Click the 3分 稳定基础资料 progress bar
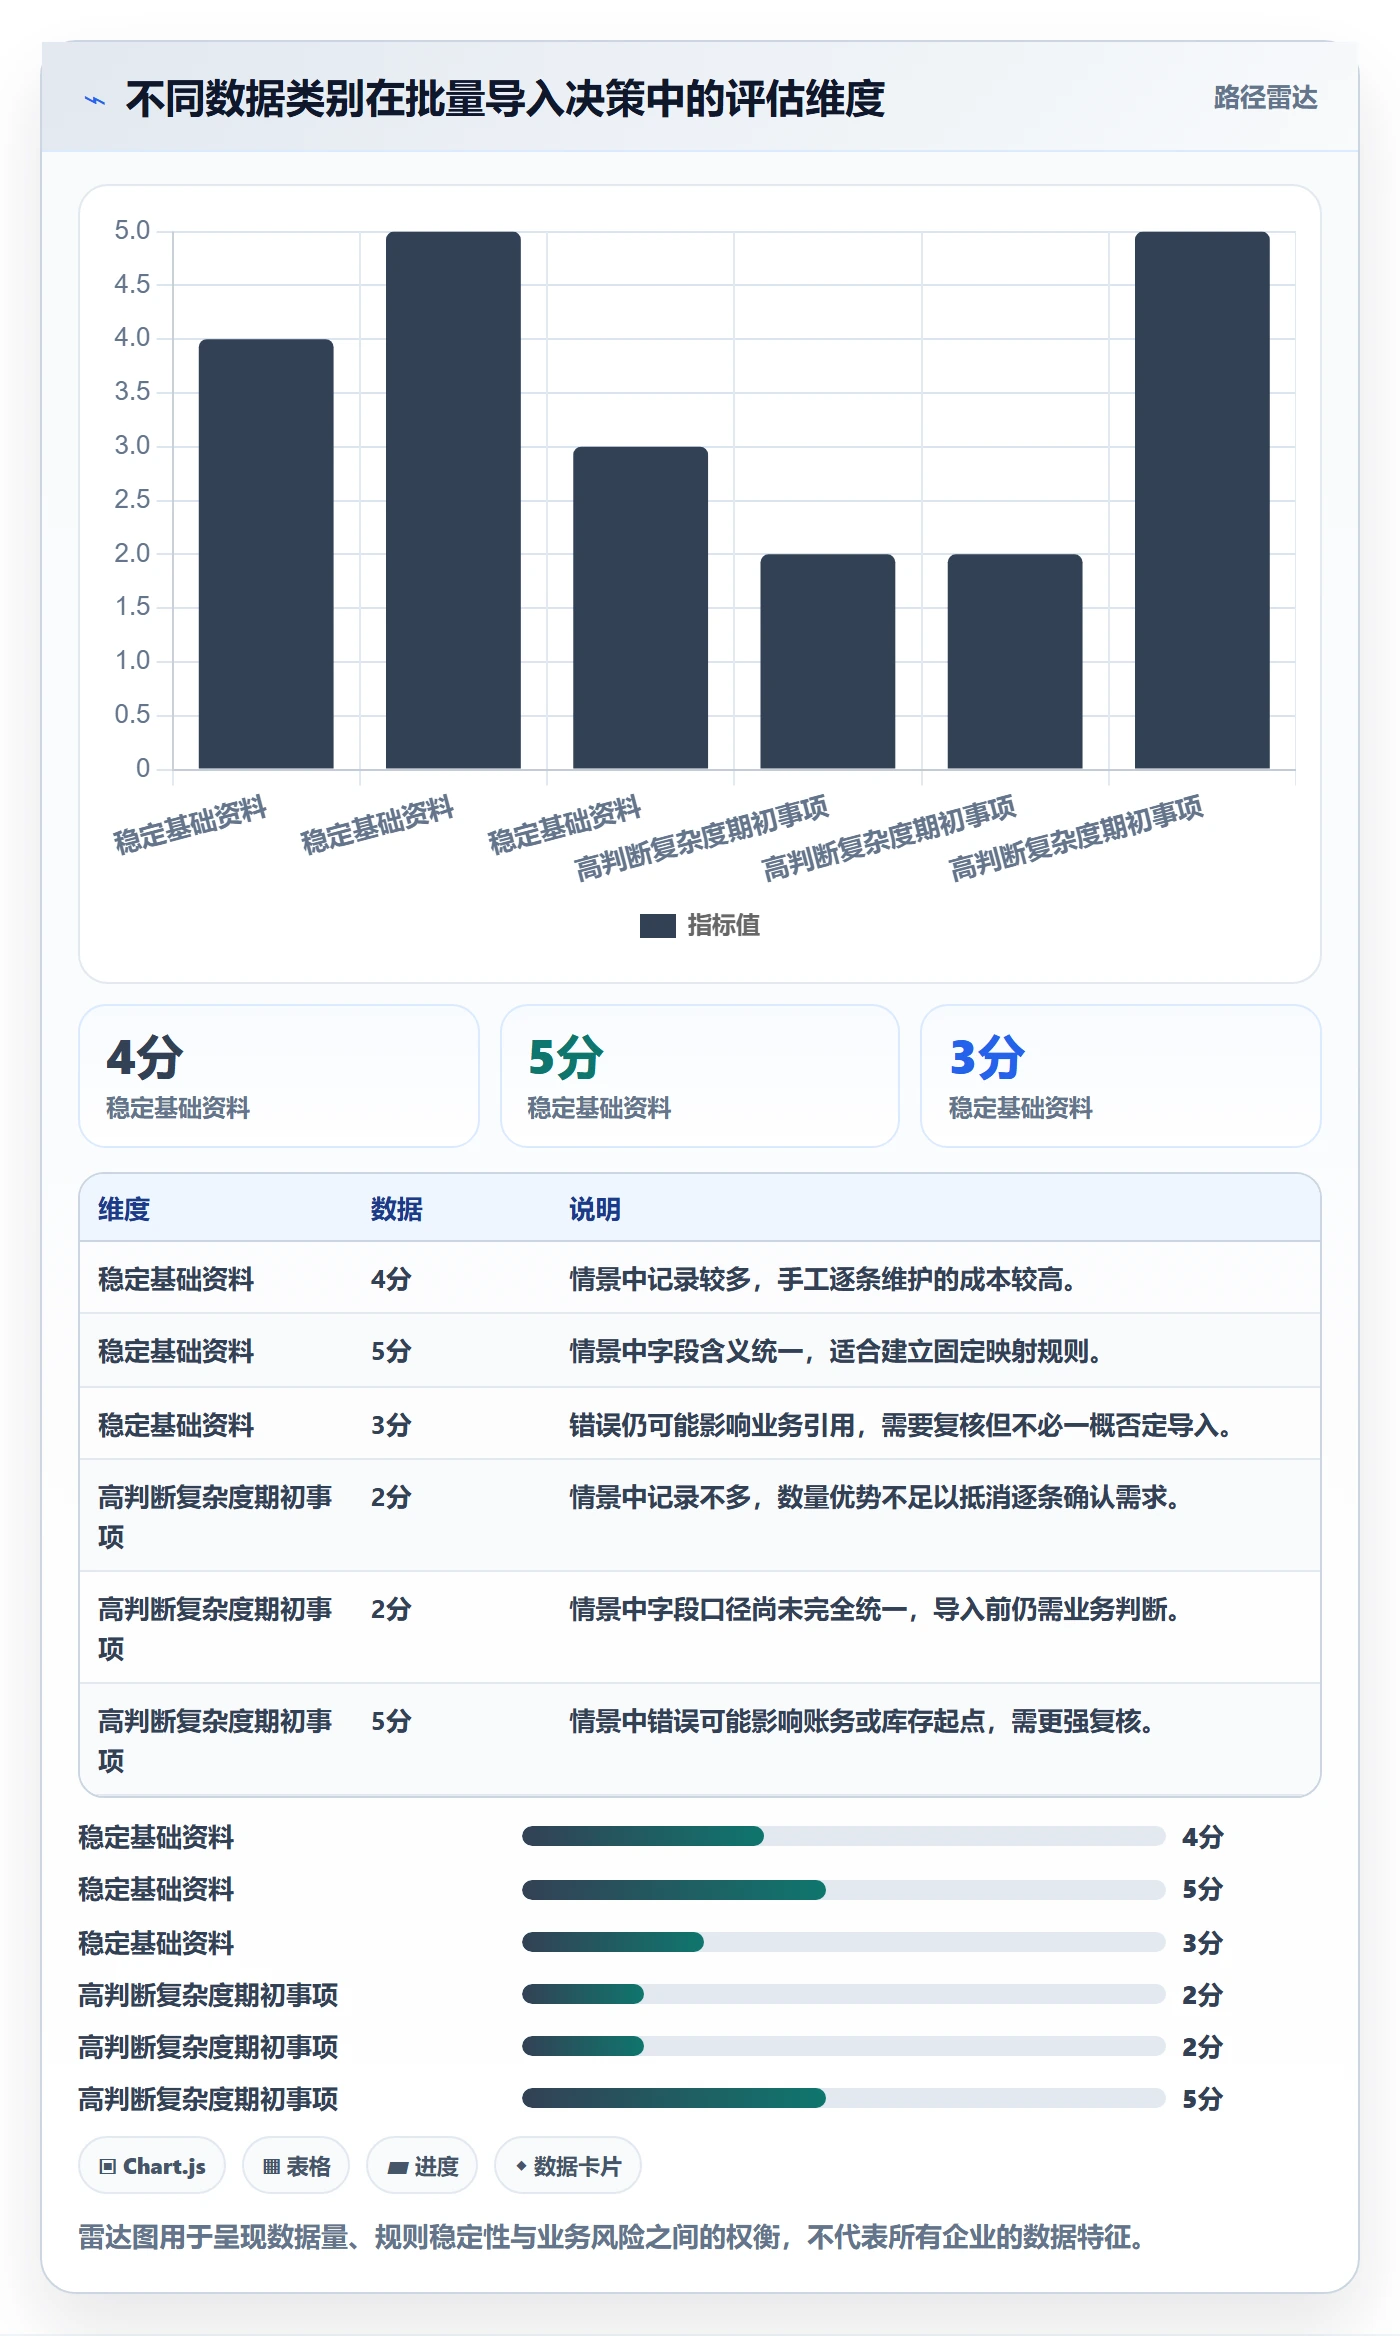The width and height of the screenshot is (1400, 2336). point(843,1942)
